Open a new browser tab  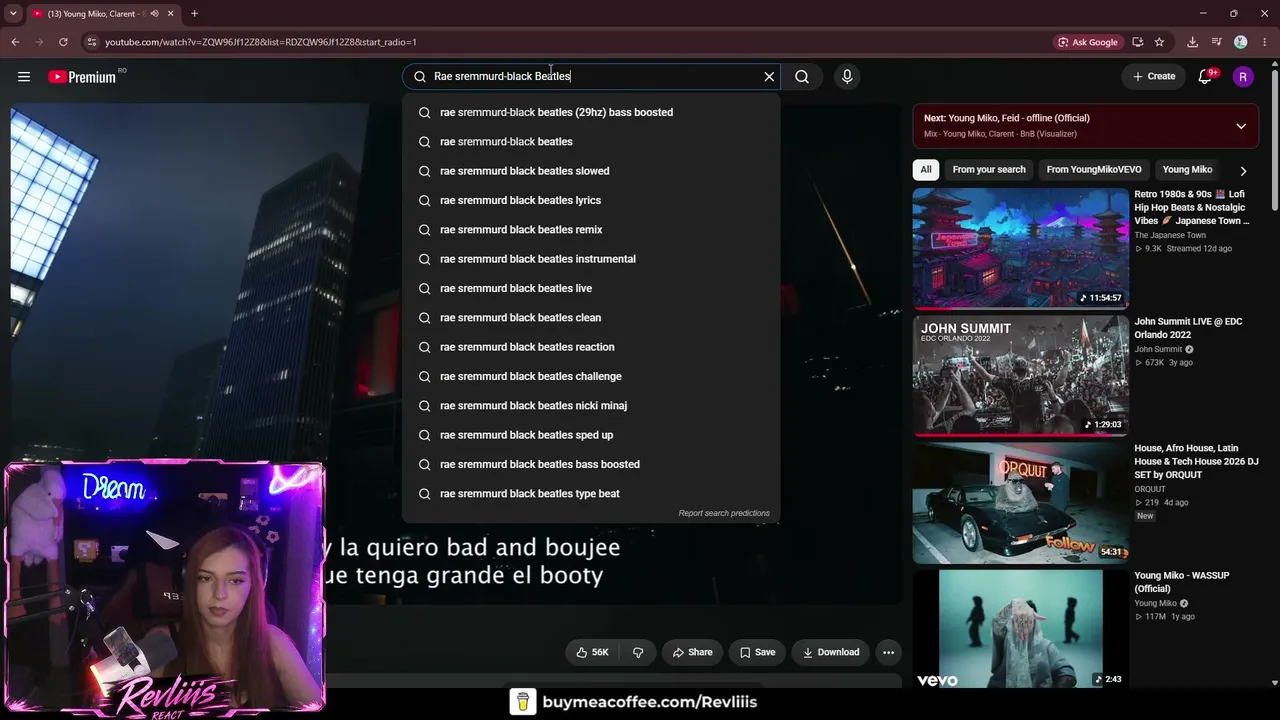(194, 14)
